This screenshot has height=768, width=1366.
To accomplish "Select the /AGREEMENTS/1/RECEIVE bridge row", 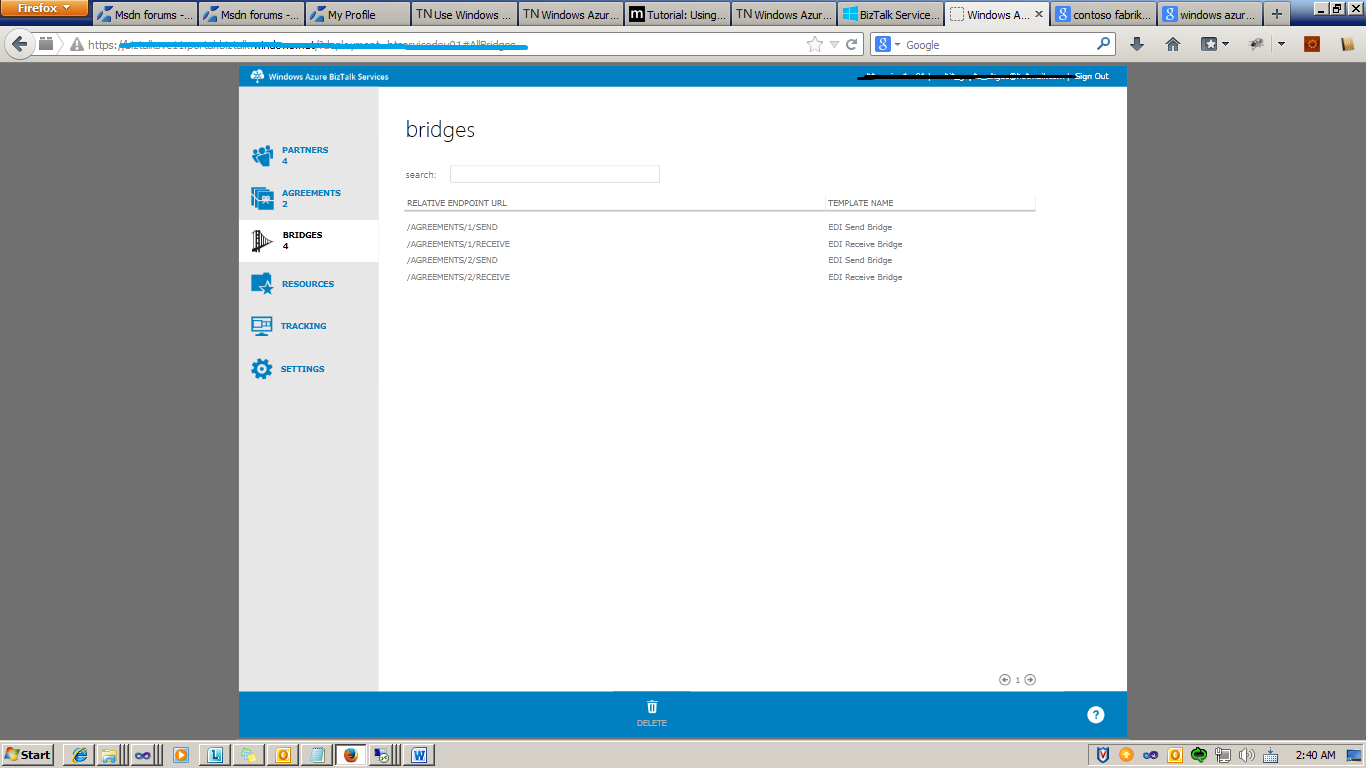I will [720, 244].
